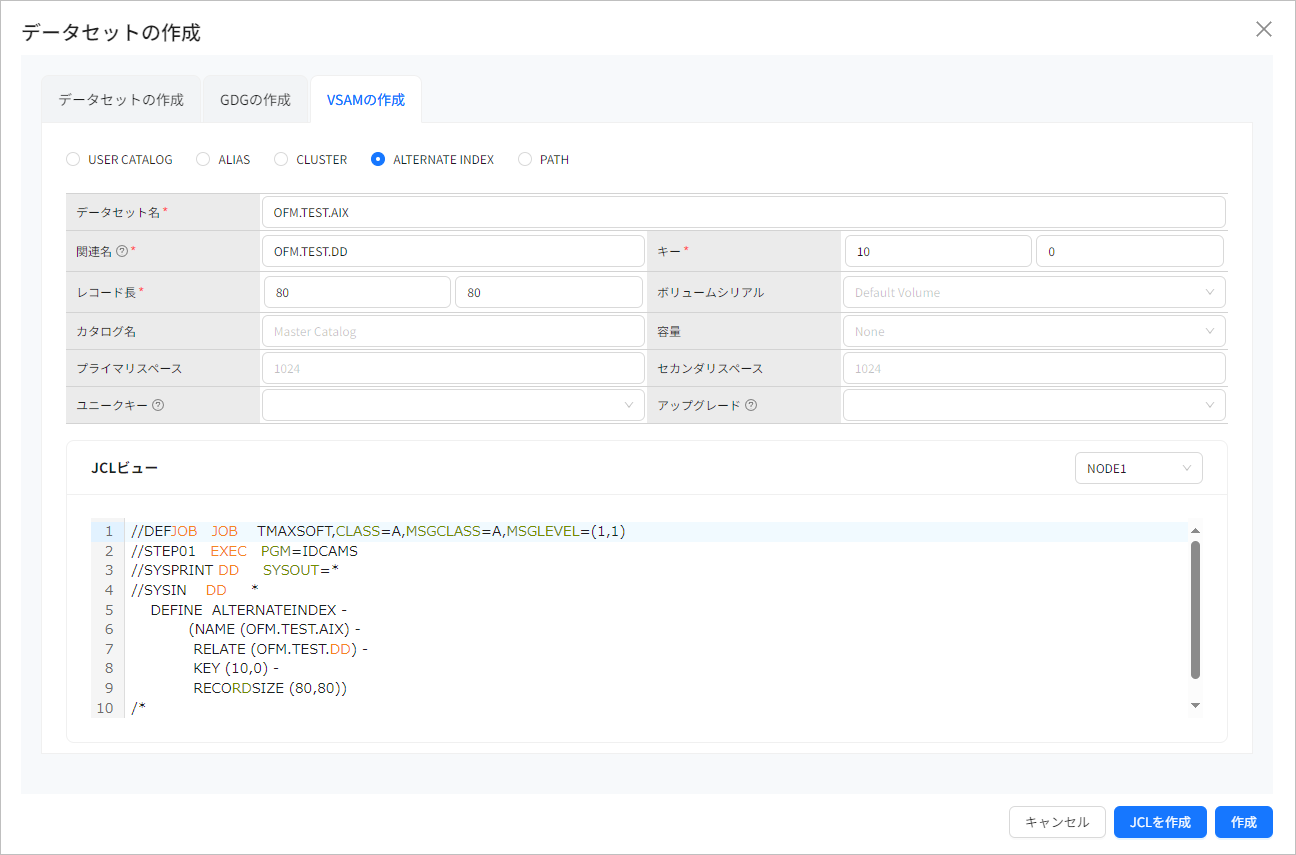Viewport: 1296px width, 855px height.
Task: Click the キャンセル button
Action: coord(1057,822)
